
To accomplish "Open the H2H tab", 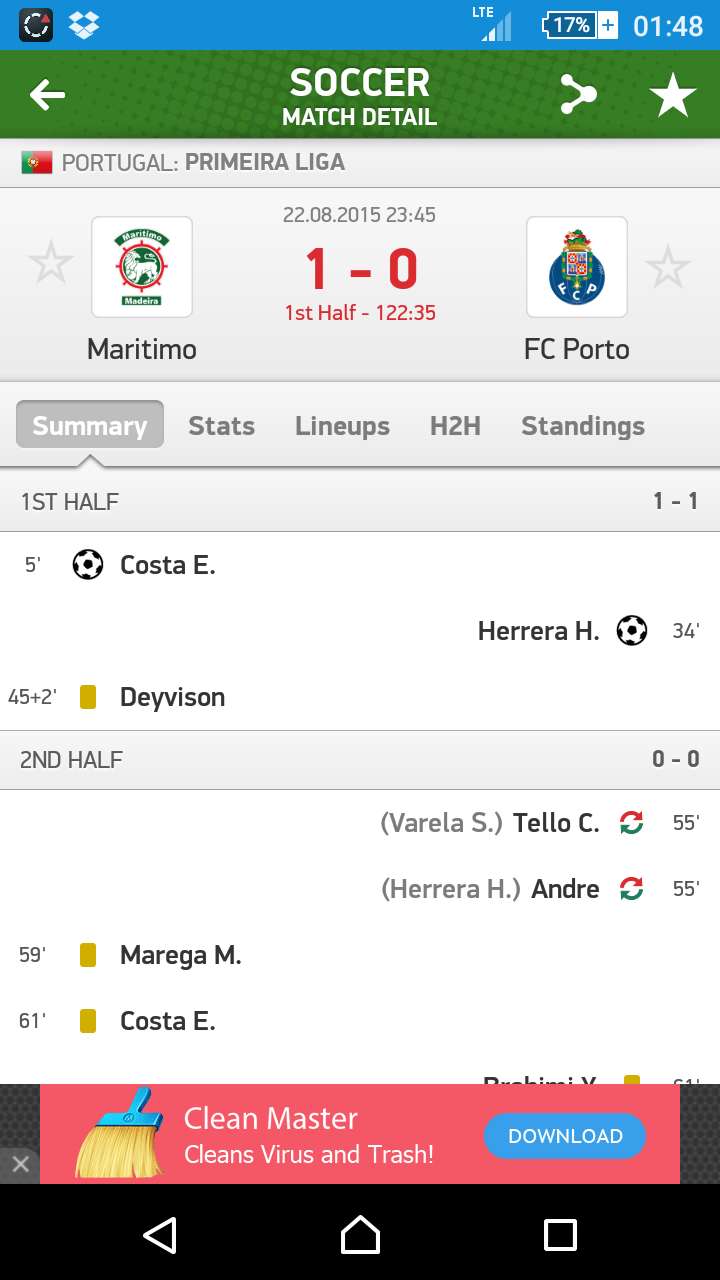I will (455, 426).
